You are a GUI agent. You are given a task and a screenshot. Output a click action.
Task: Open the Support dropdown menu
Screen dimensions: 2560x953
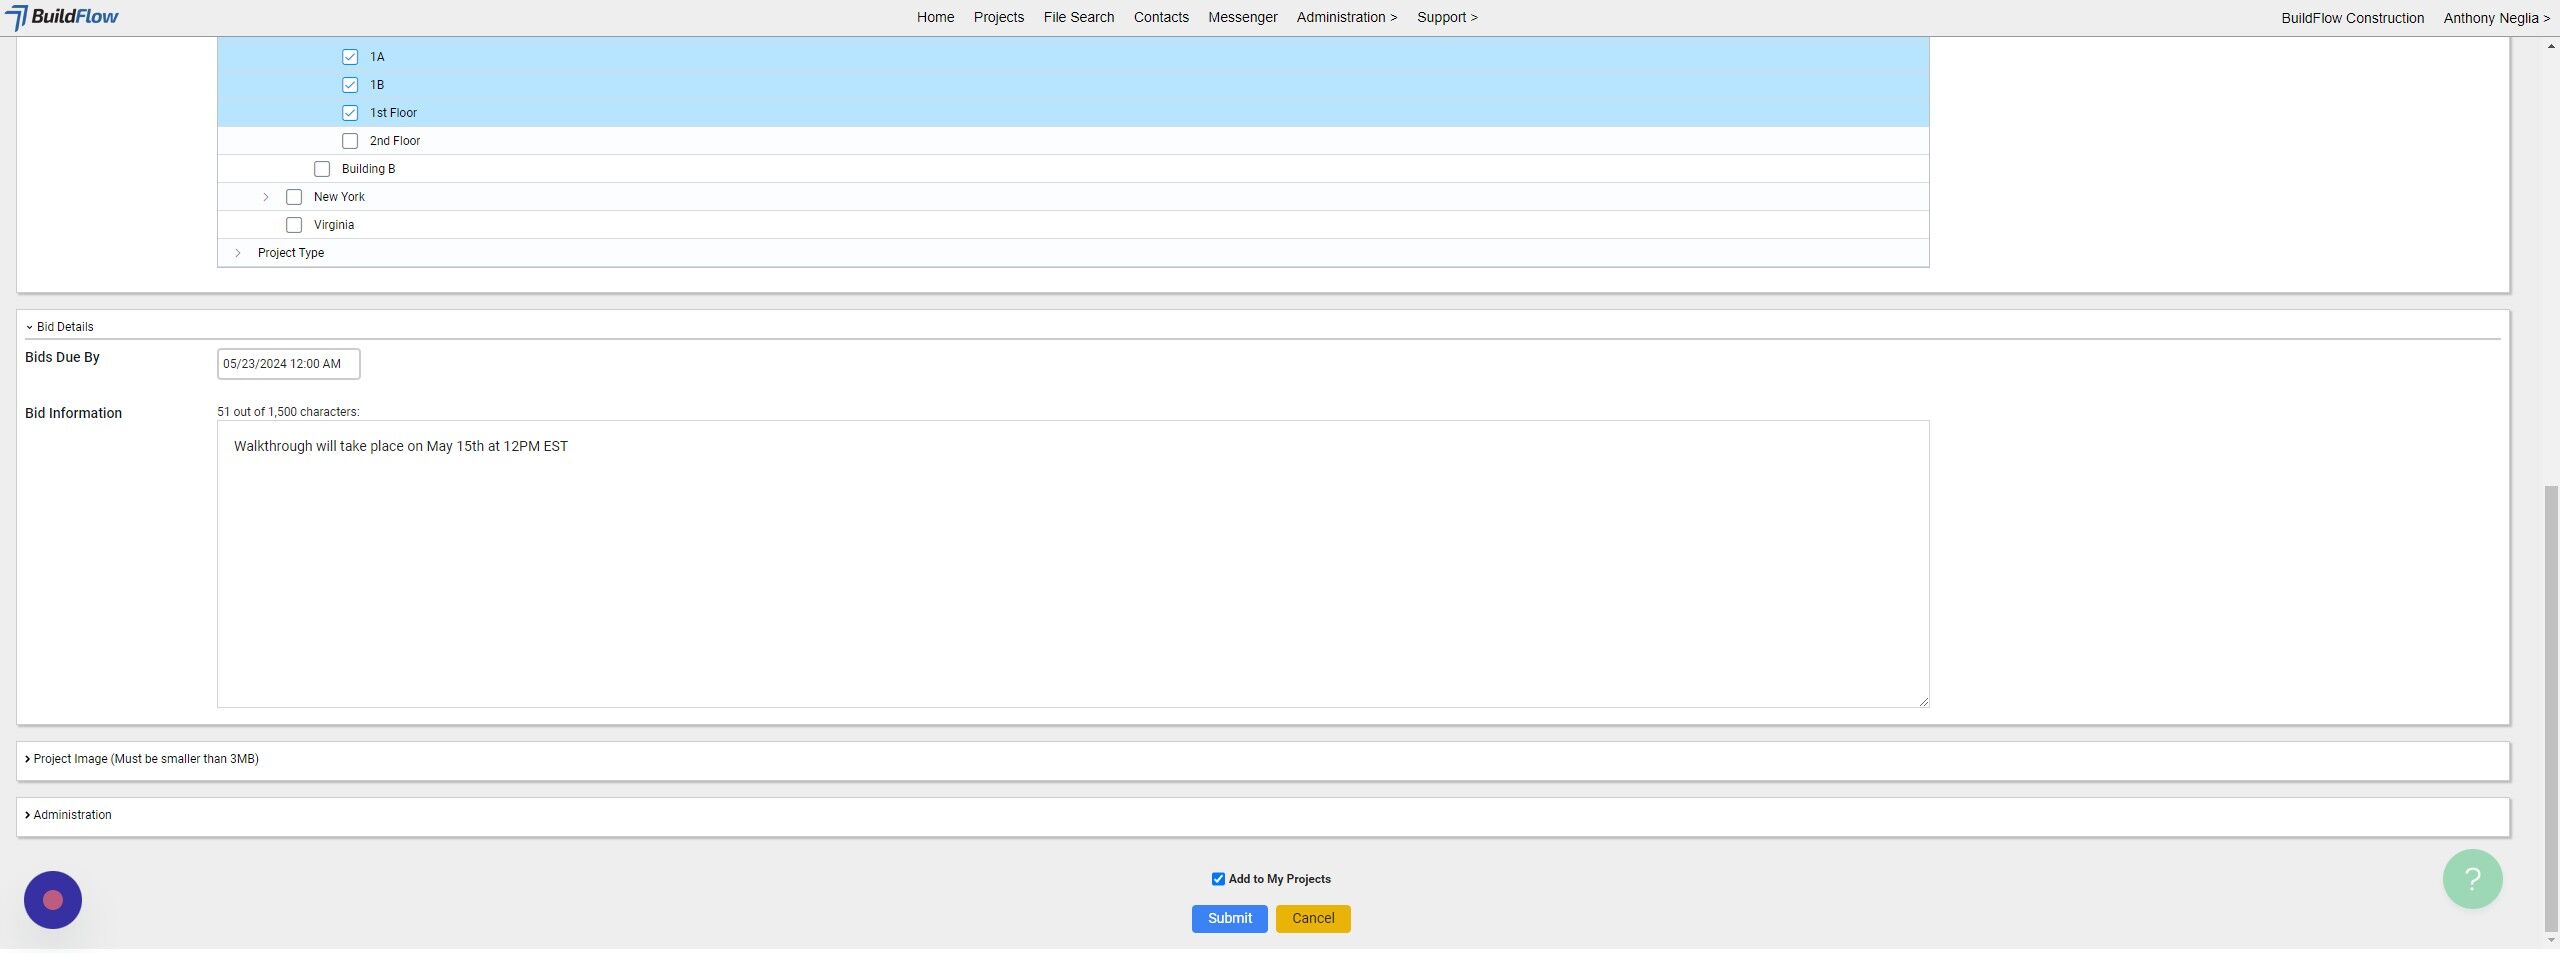1447,17
